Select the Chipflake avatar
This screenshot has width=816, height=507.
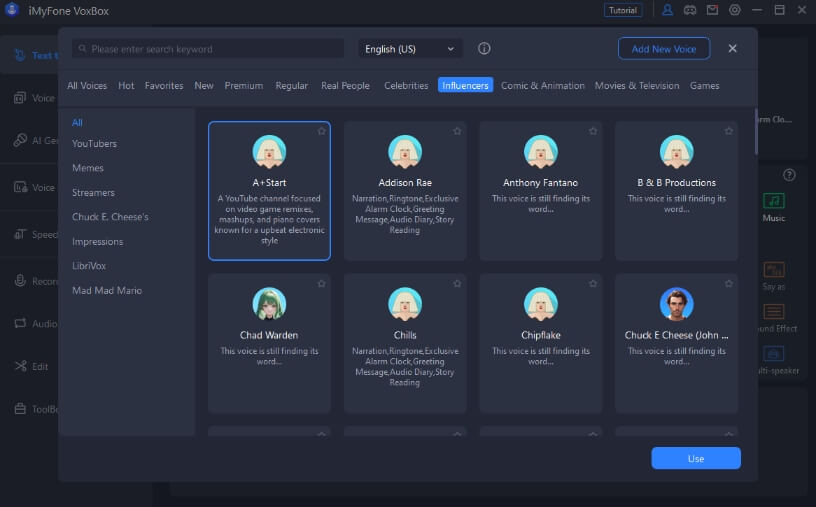pos(541,304)
